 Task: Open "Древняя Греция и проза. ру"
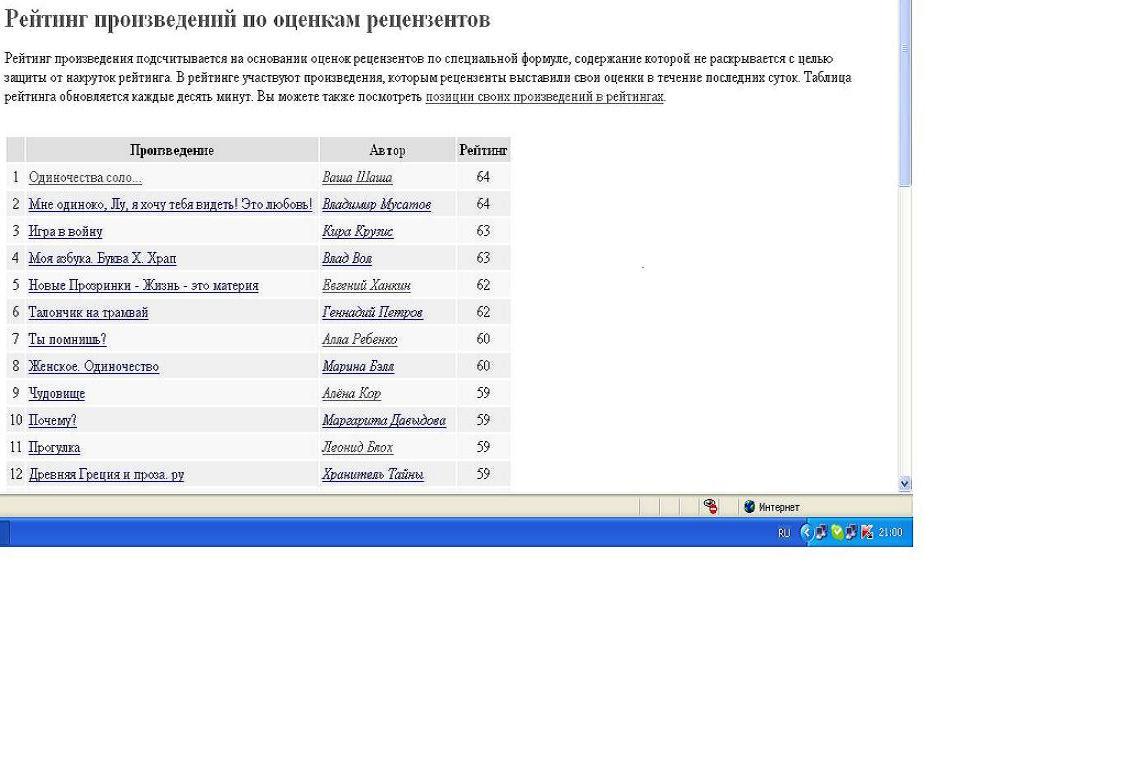pos(106,474)
